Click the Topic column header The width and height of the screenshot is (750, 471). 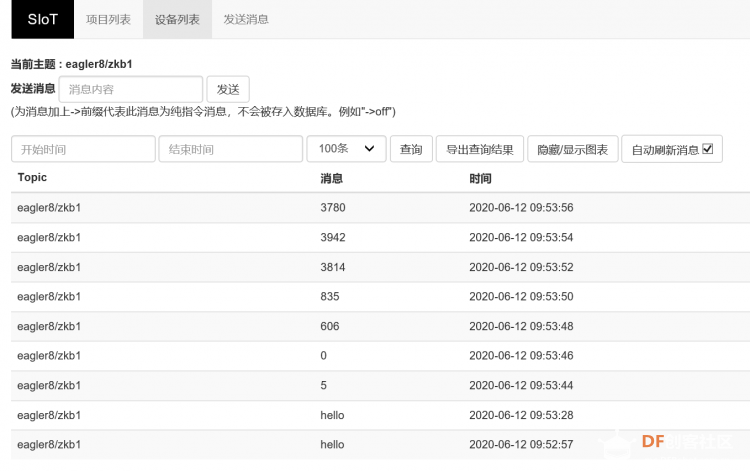tap(32, 177)
